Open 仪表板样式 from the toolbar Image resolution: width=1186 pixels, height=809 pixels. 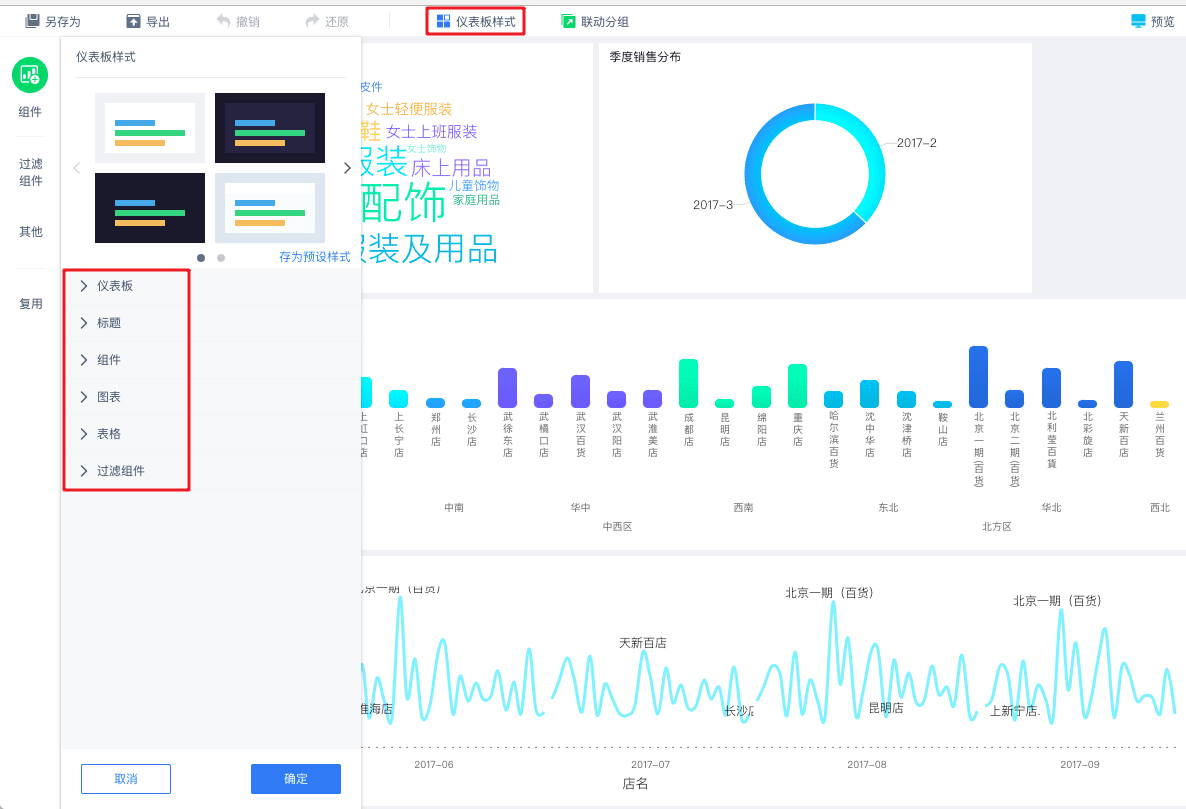coord(476,21)
